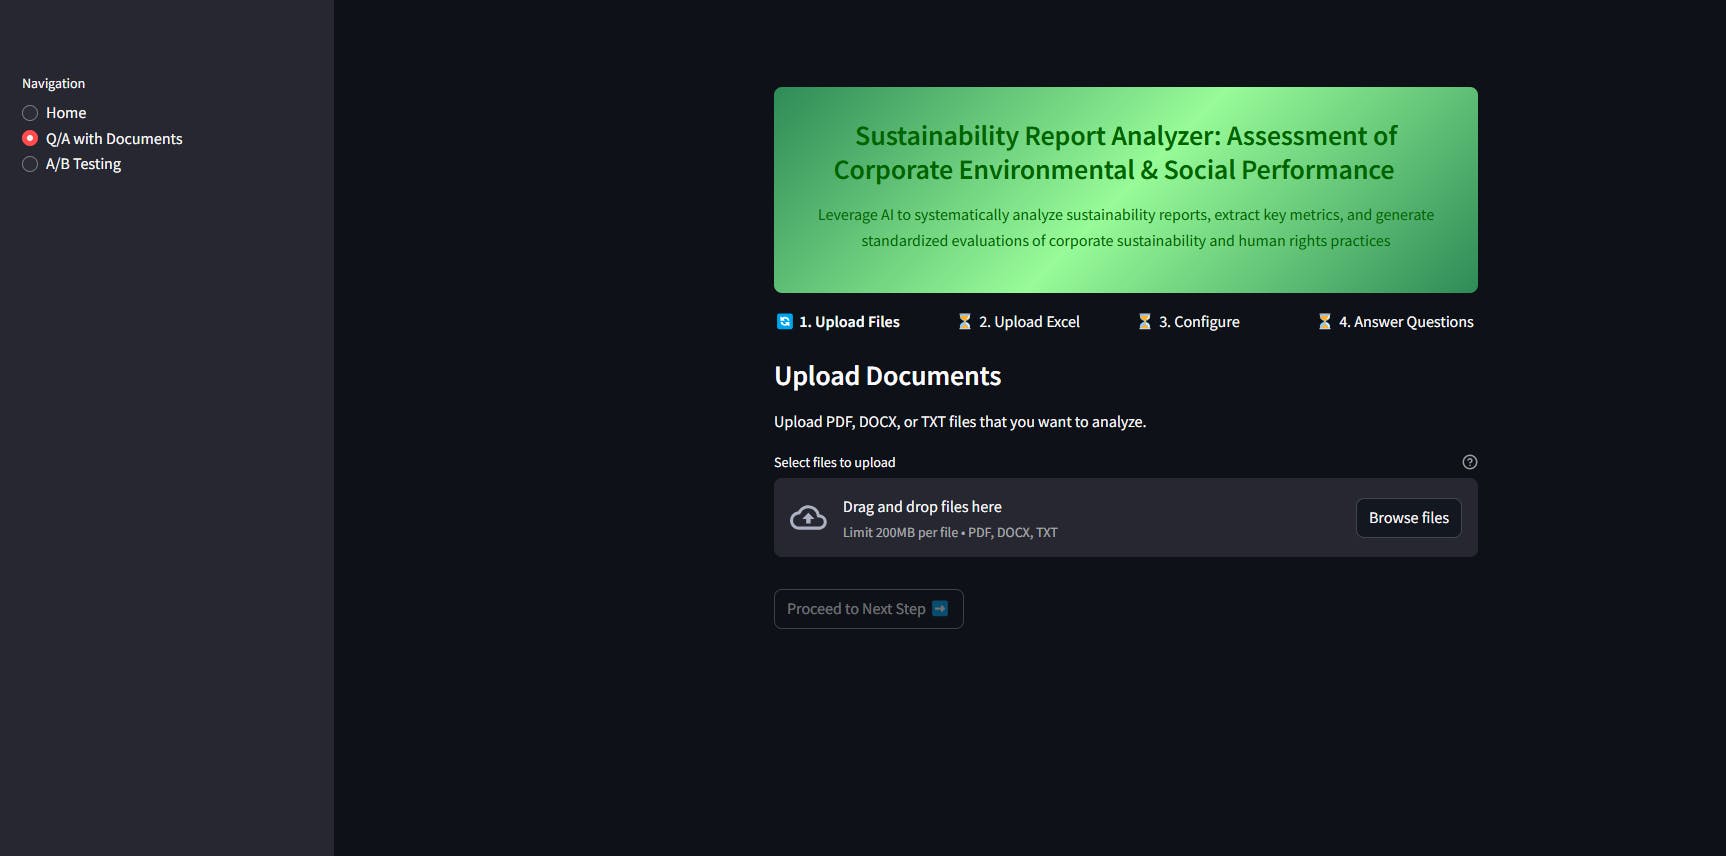Click the hourglass icon beside Upload Excel

point(964,322)
